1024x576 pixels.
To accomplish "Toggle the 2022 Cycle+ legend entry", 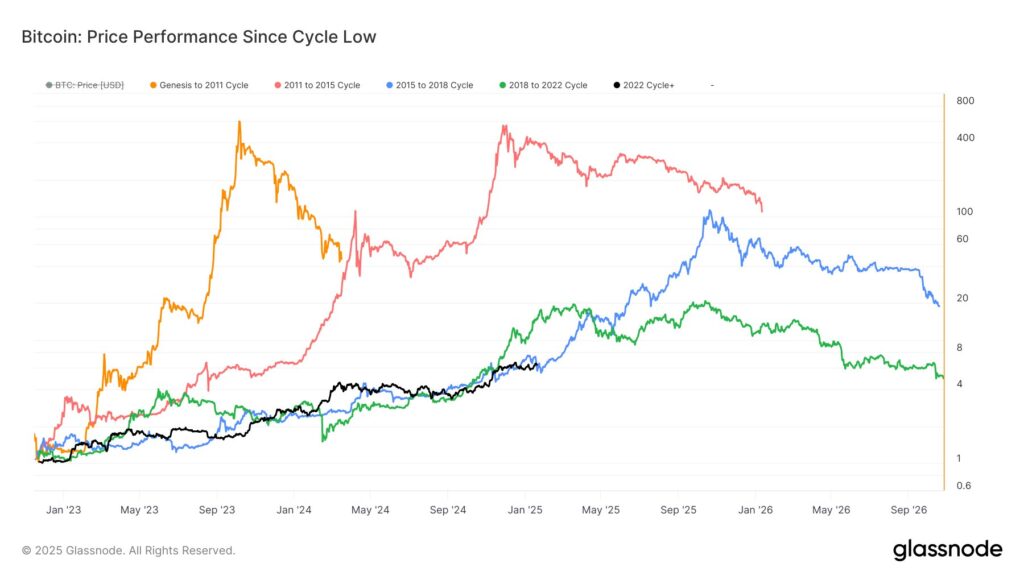I will [x=644, y=85].
